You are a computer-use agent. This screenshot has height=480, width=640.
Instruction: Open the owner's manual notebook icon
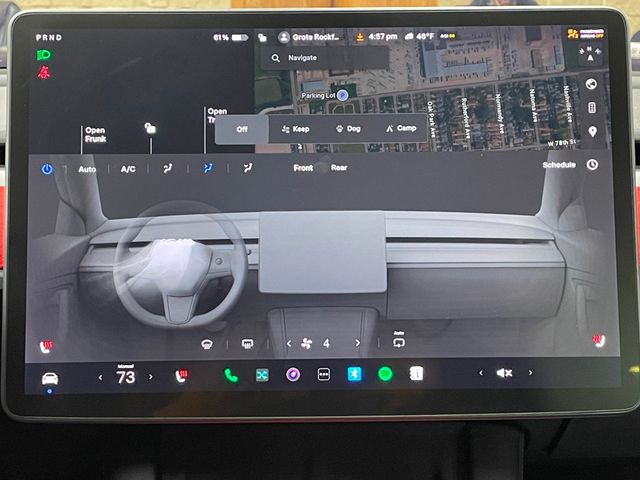pos(416,373)
